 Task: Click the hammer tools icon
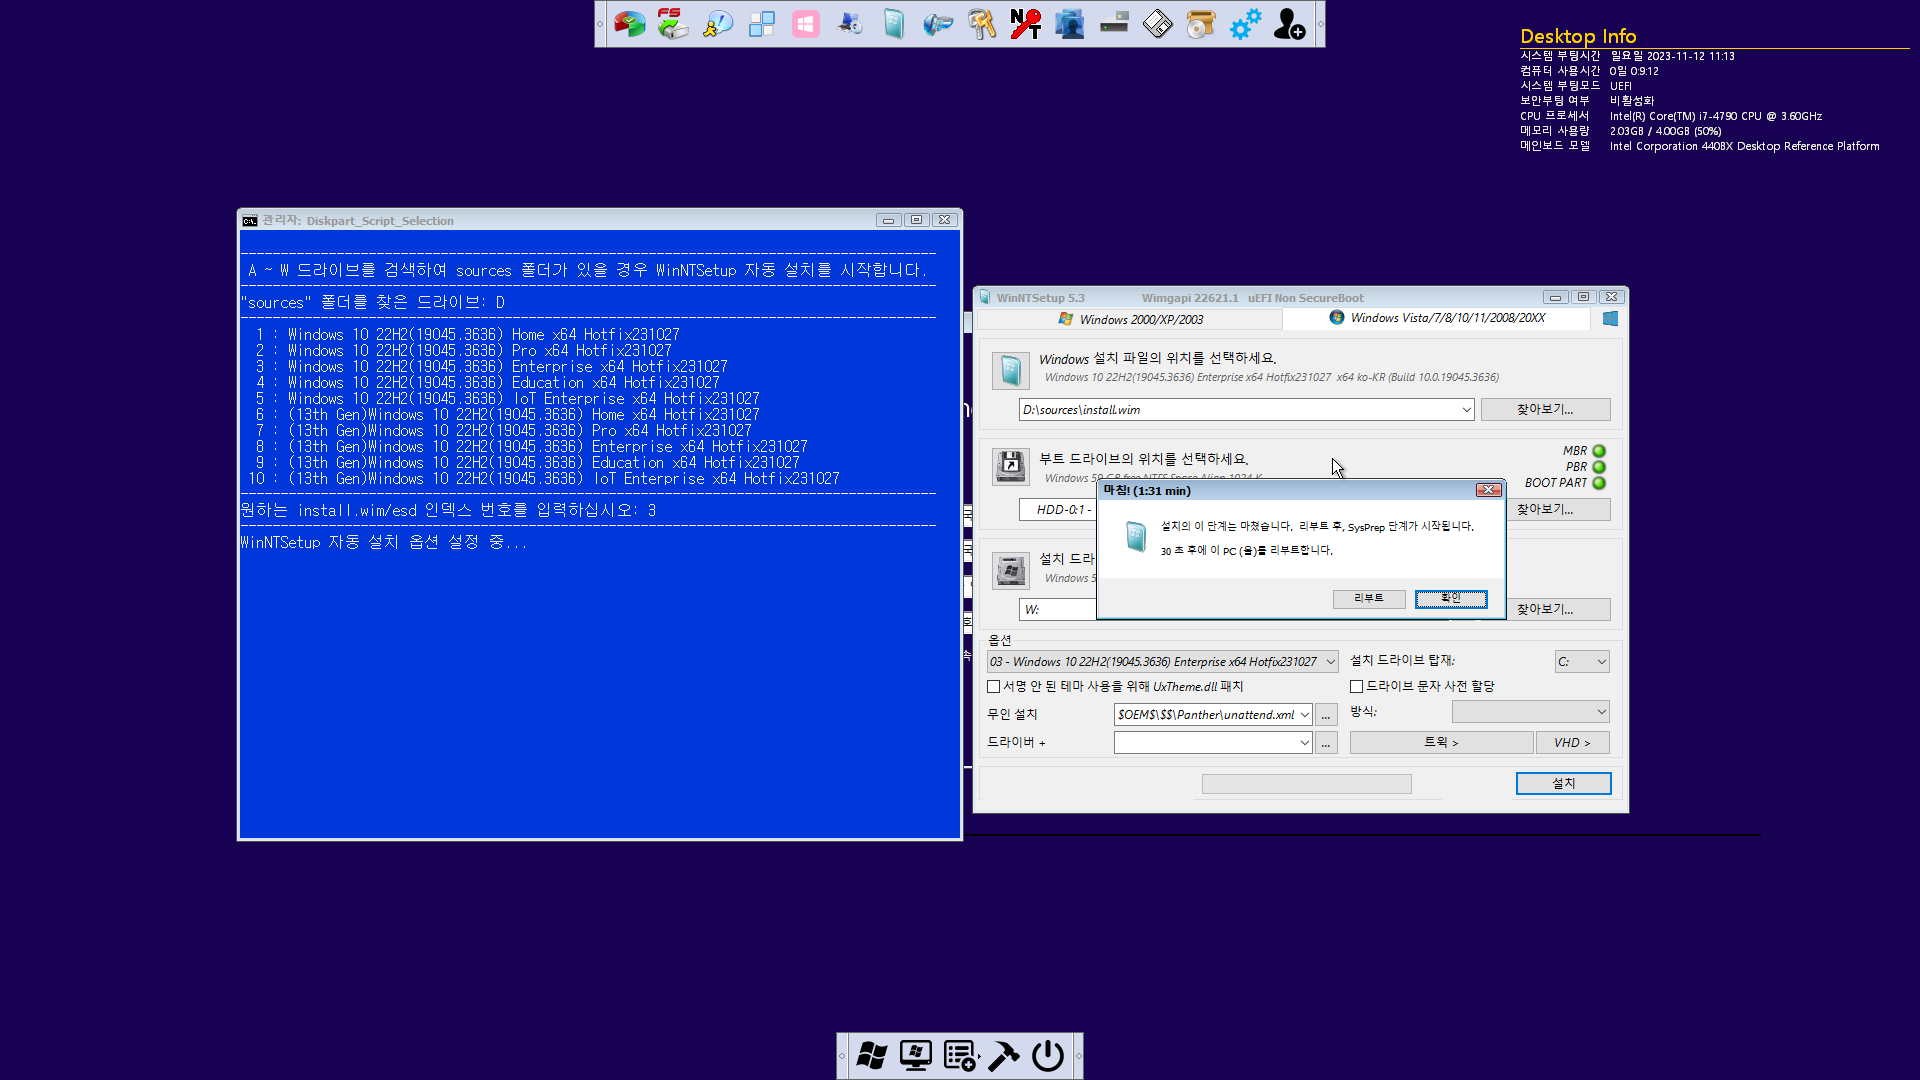[x=1004, y=1056]
